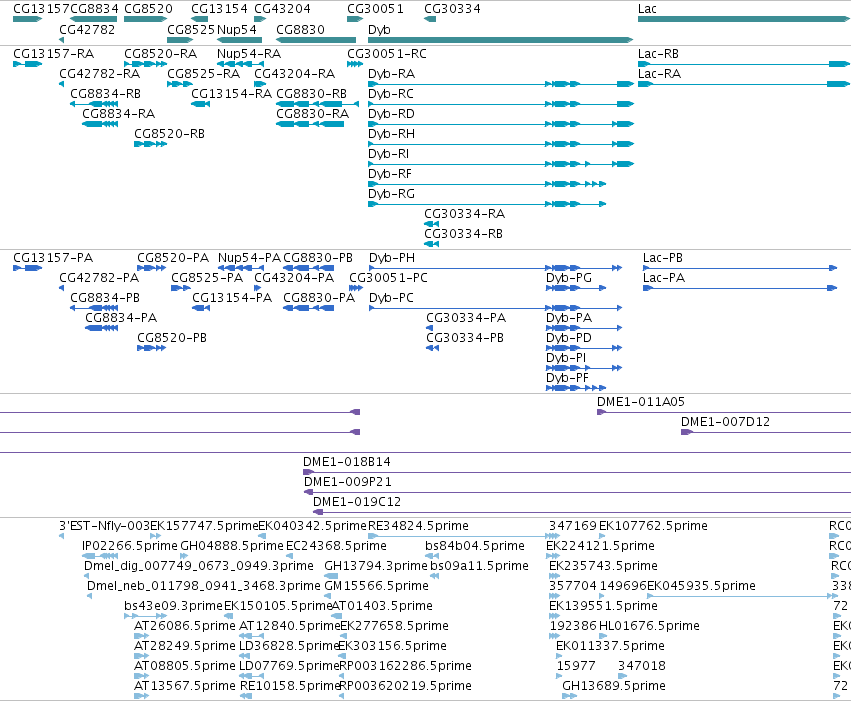
Task: Click the CG42782 gene label
Action: (87, 29)
